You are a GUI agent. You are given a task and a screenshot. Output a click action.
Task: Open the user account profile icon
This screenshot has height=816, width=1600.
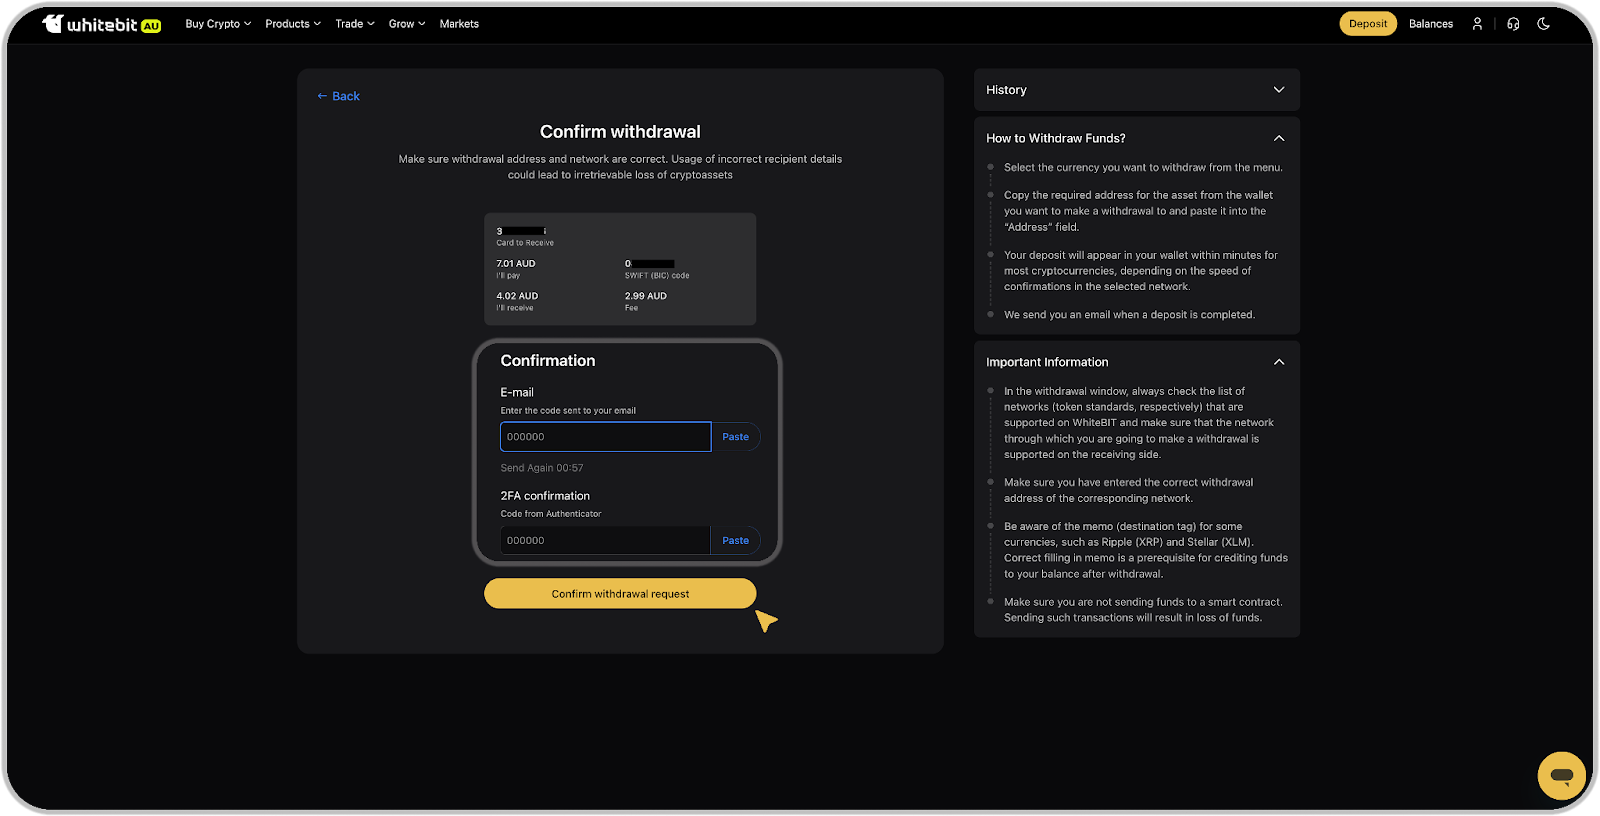(x=1477, y=24)
